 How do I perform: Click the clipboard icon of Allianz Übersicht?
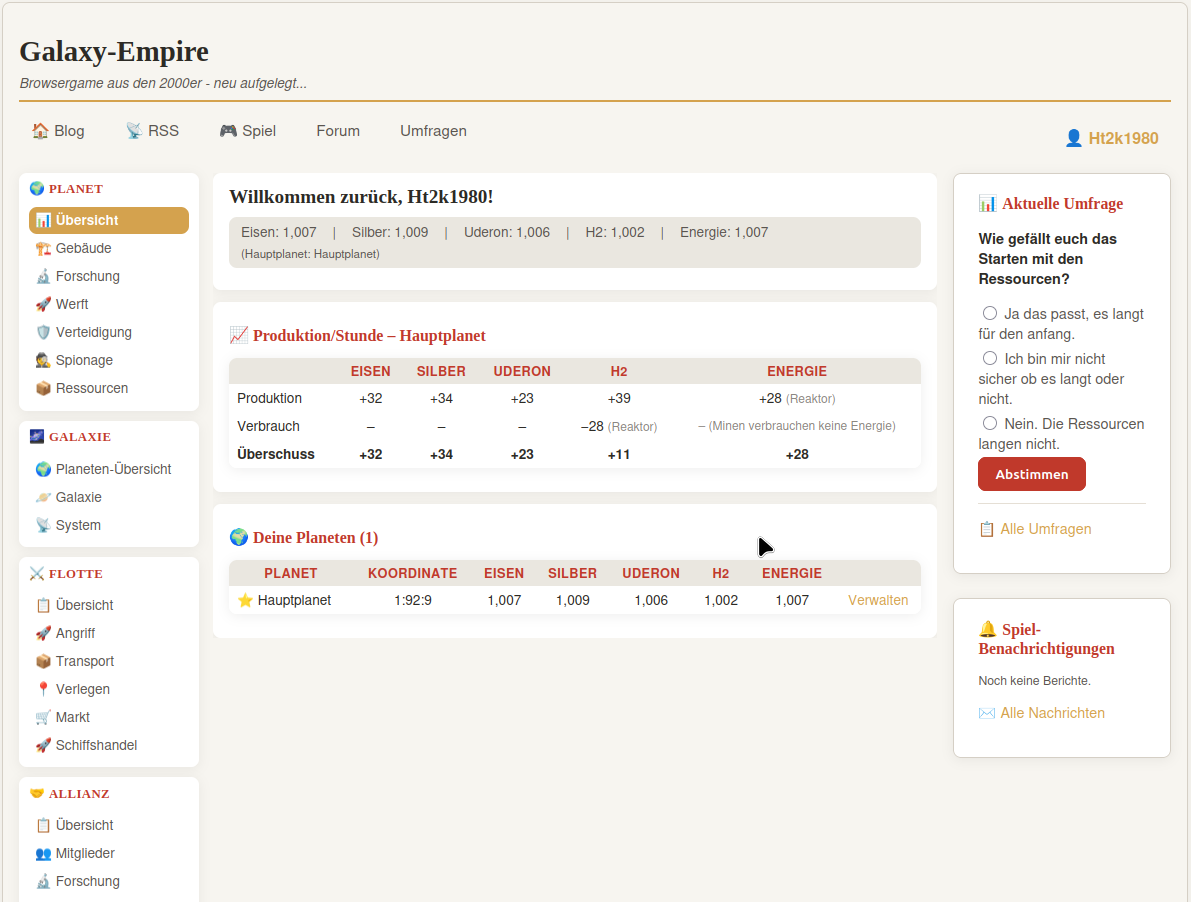(43, 825)
